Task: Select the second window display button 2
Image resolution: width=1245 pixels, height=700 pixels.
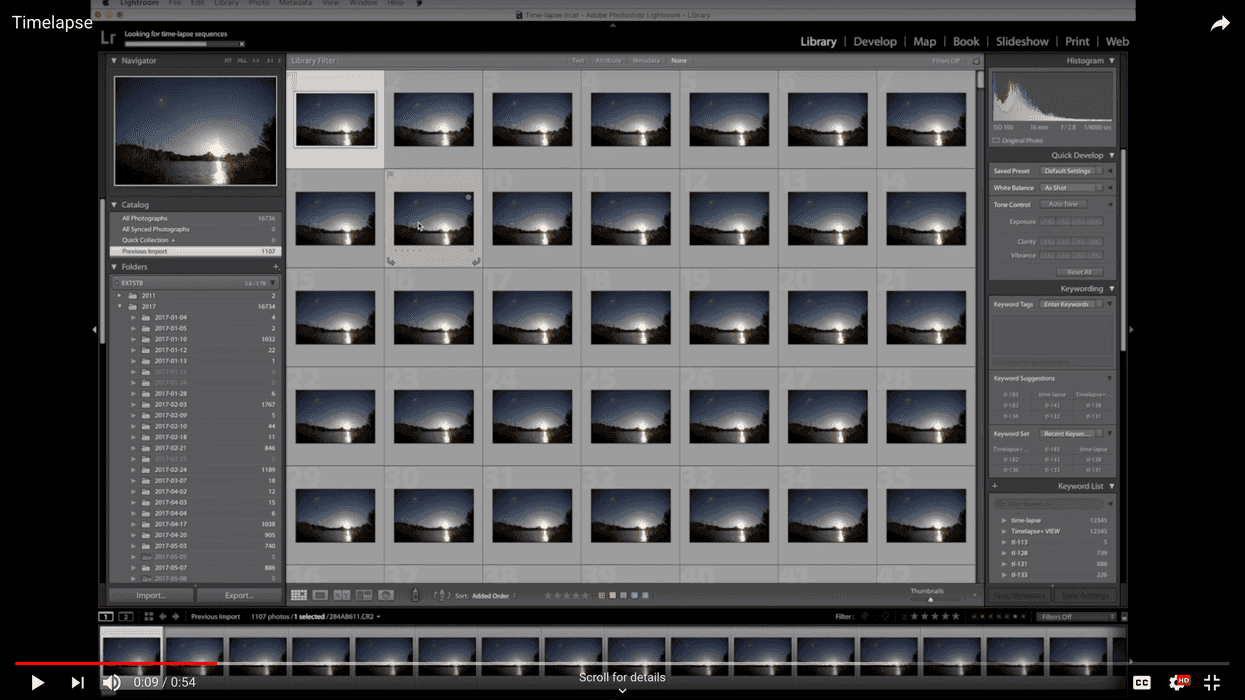Action: pyautogui.click(x=126, y=617)
